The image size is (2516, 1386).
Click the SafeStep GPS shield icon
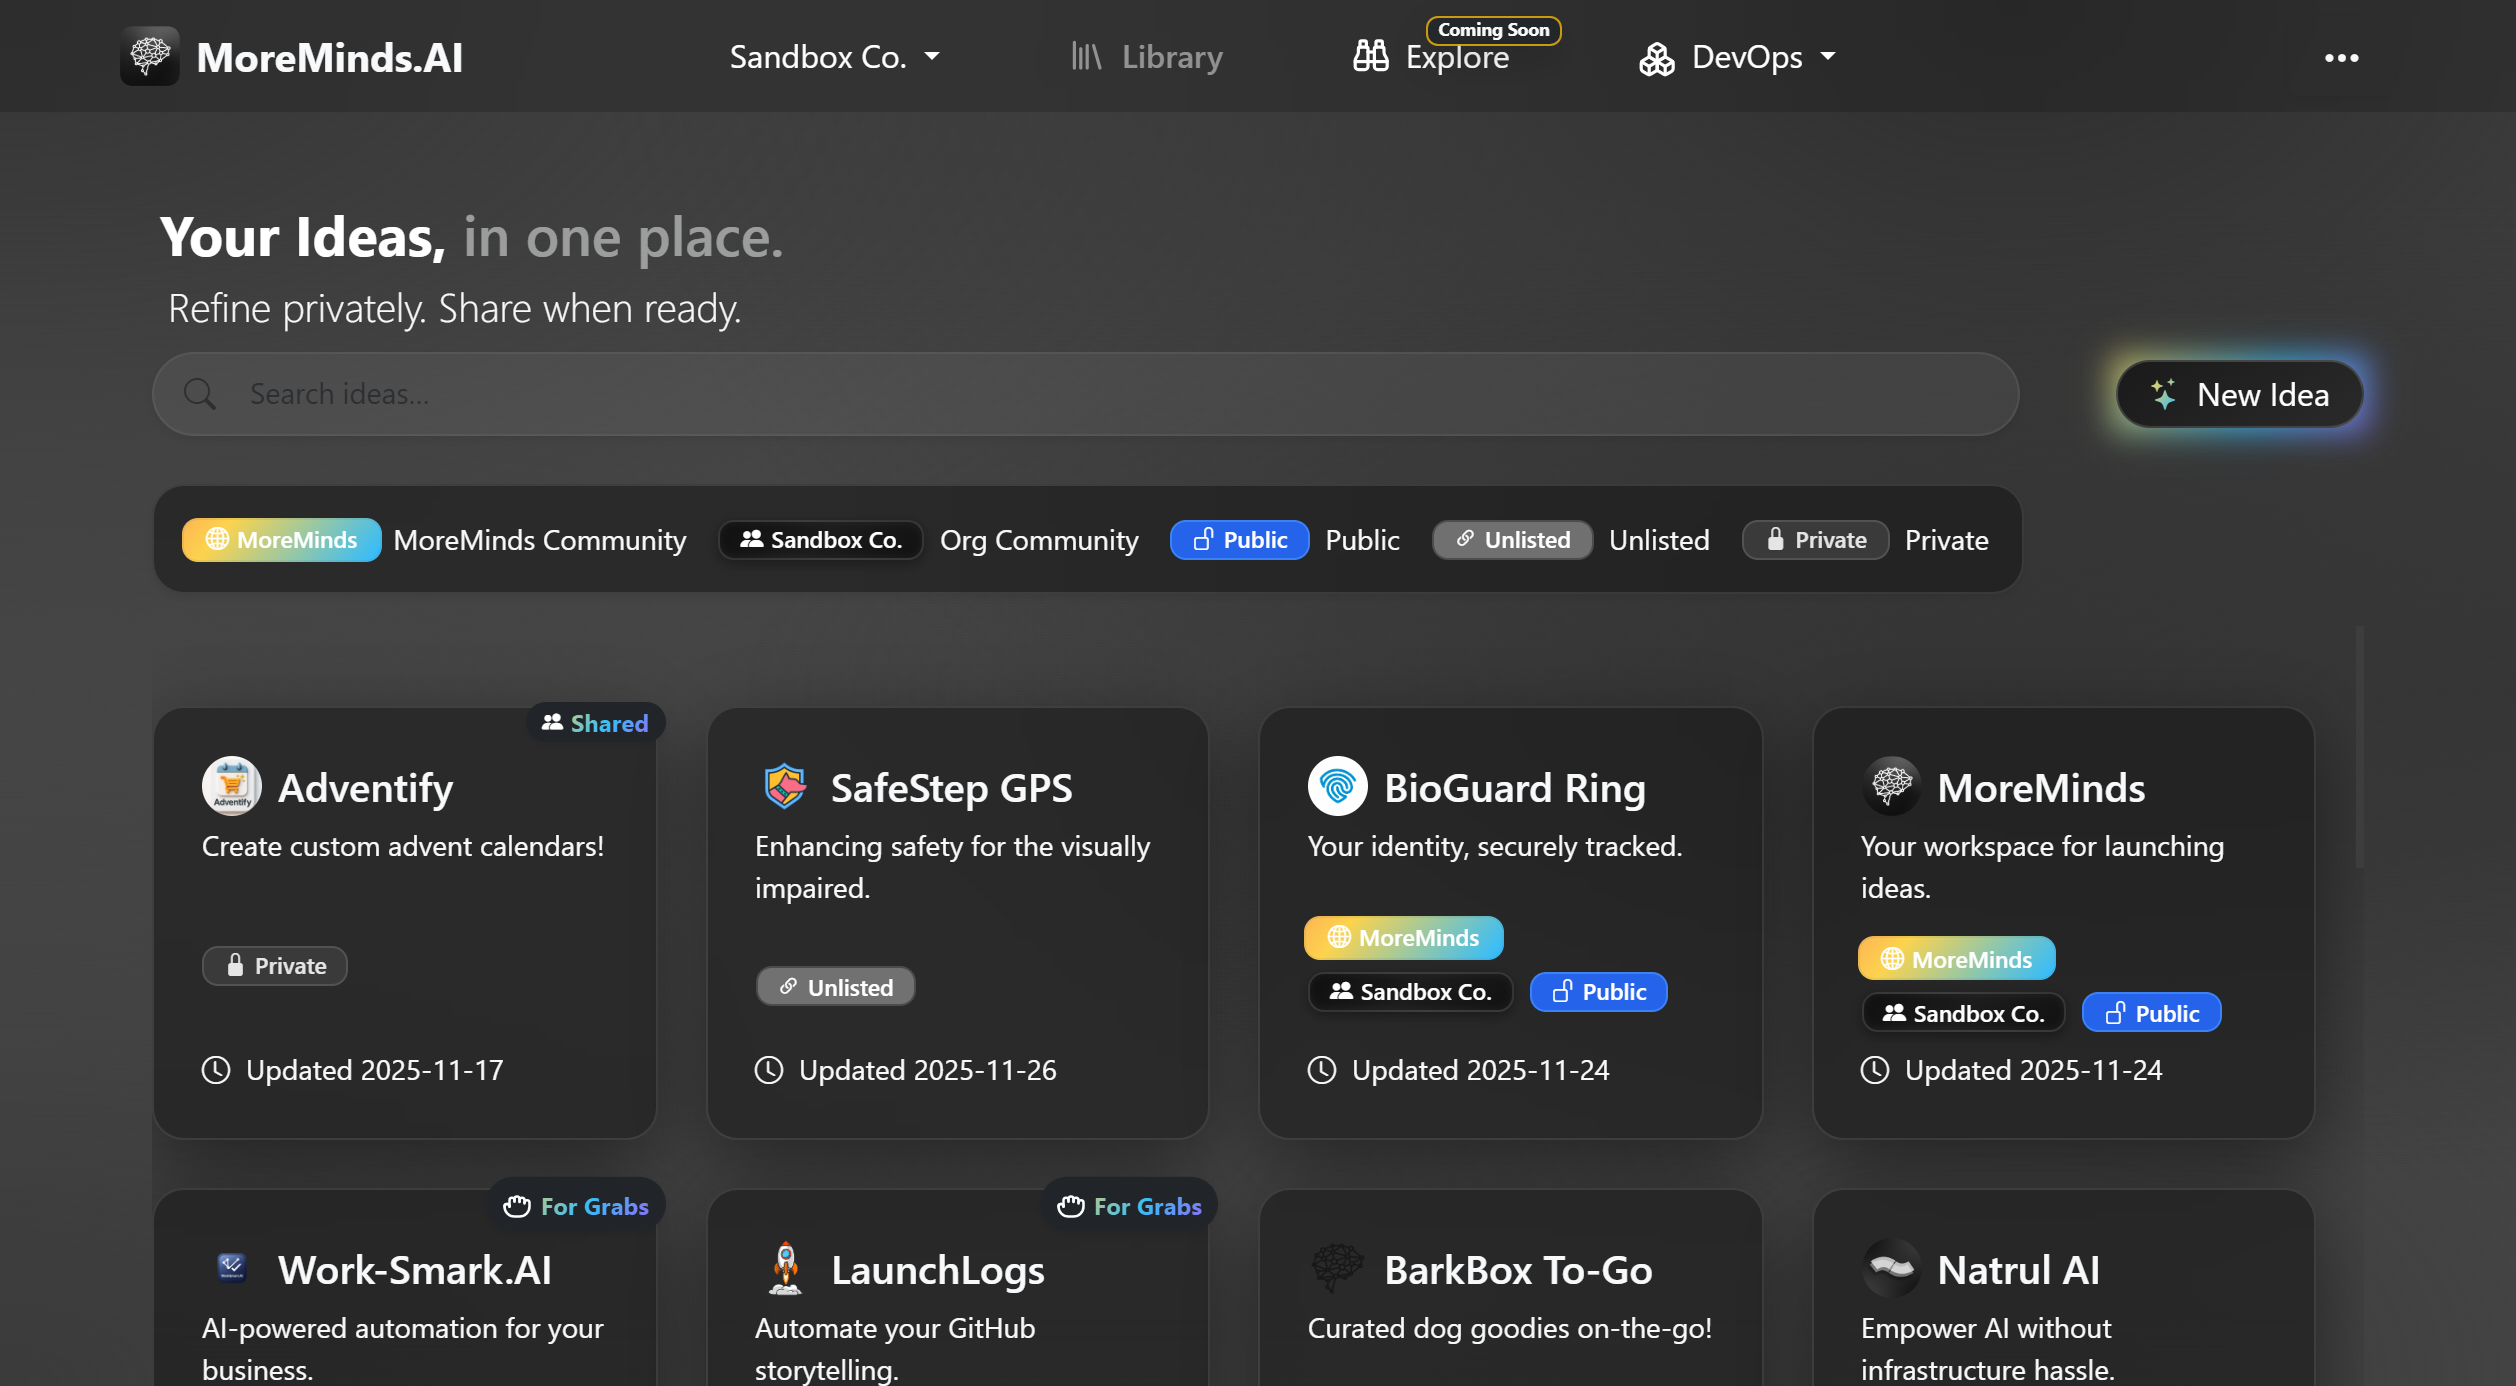[785, 786]
